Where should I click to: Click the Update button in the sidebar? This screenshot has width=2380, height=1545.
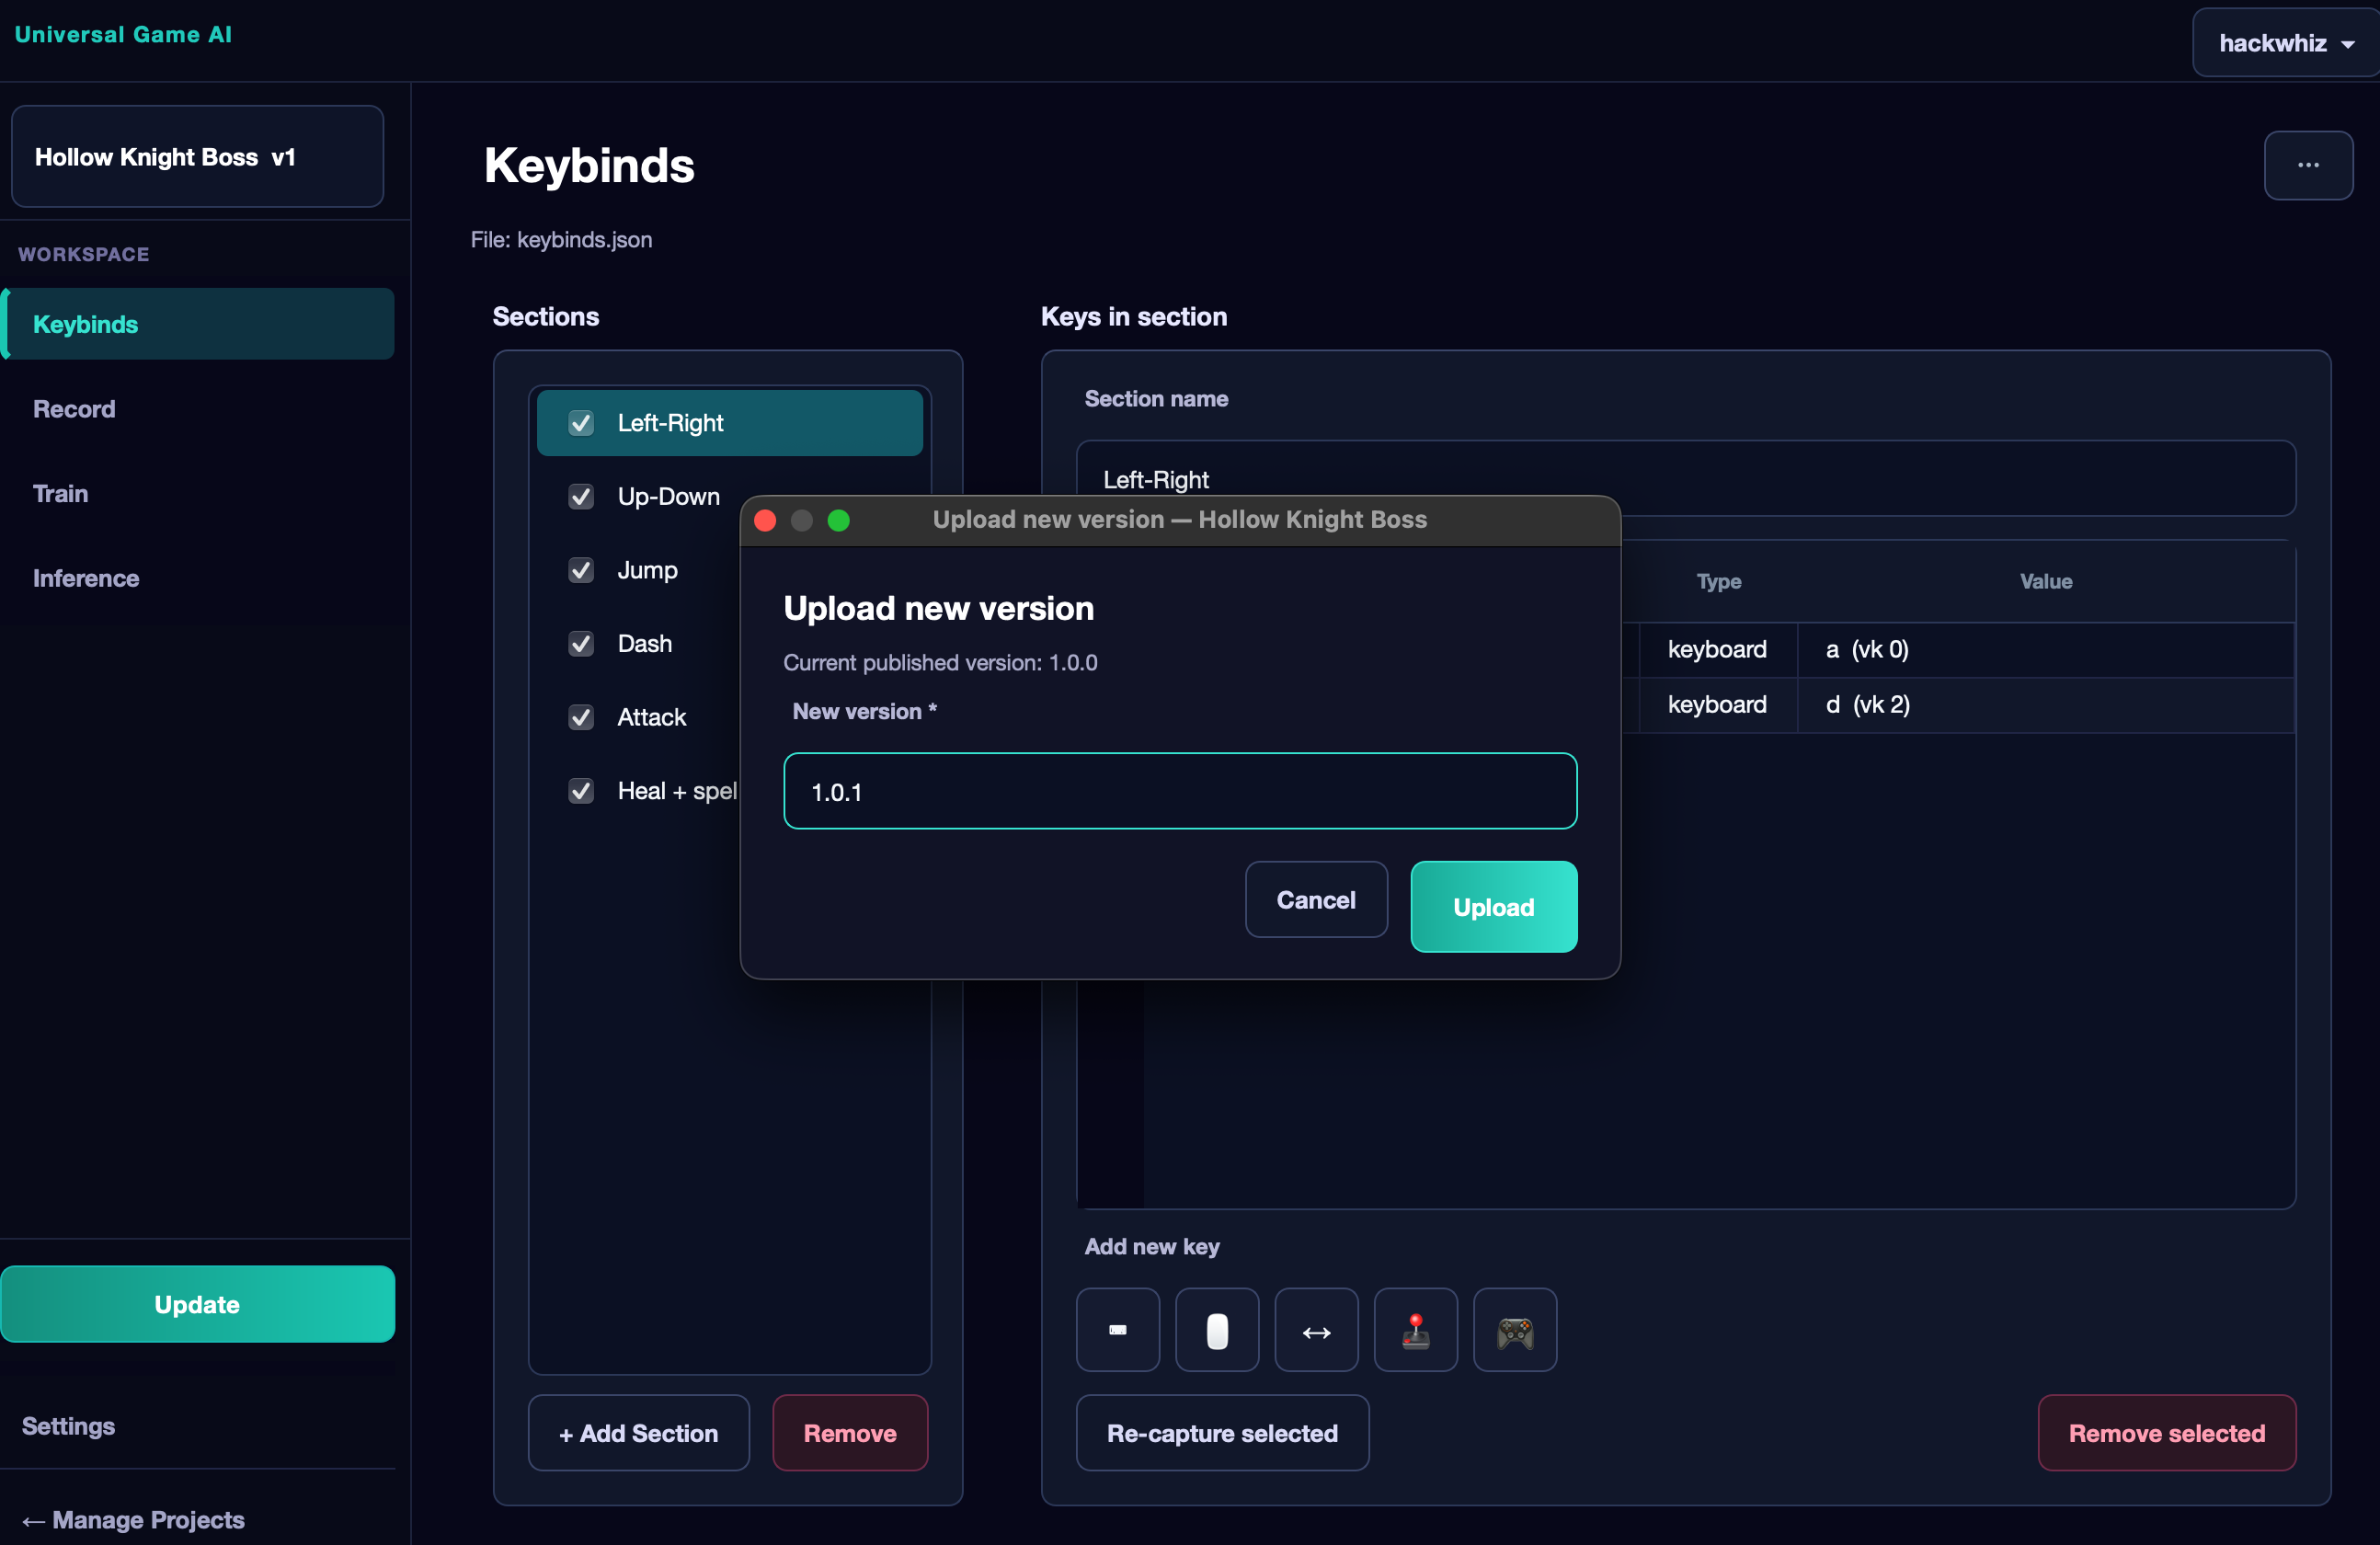[x=197, y=1304]
